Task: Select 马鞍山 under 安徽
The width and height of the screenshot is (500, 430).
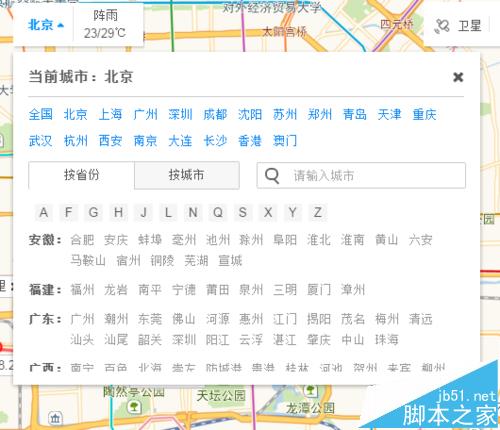Action: pos(88,260)
